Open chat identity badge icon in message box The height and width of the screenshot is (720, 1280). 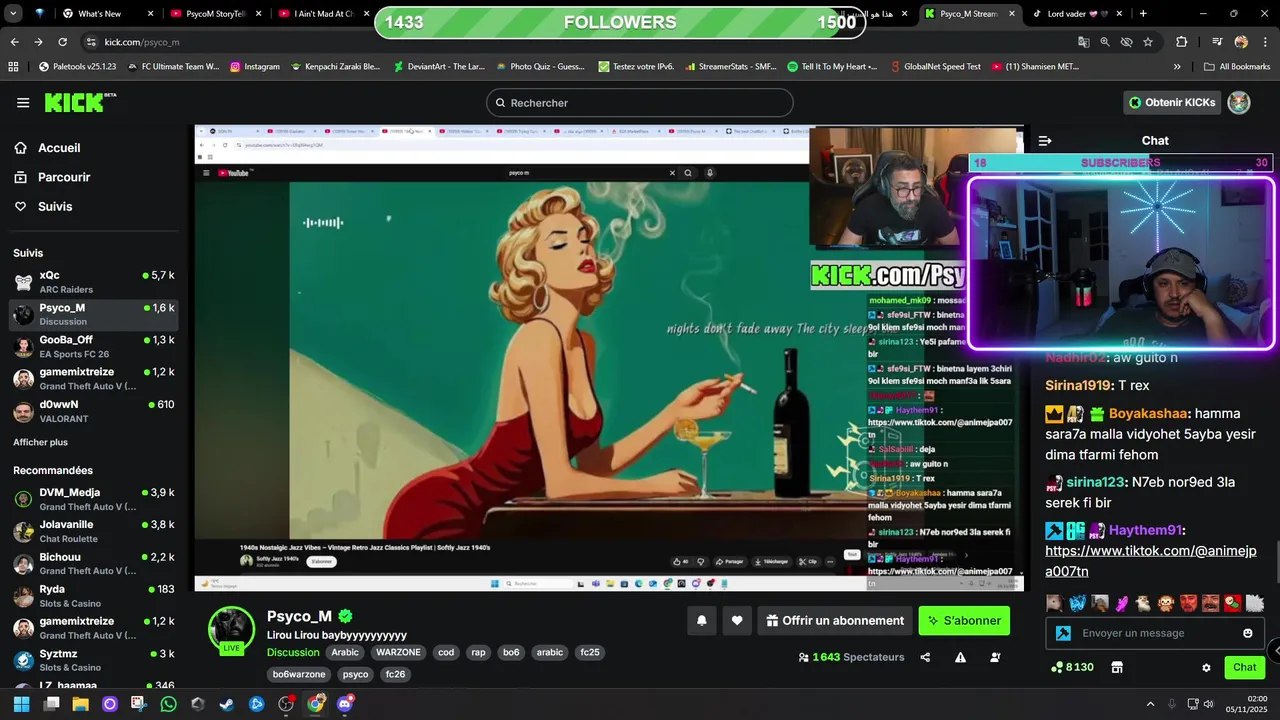coord(1063,633)
